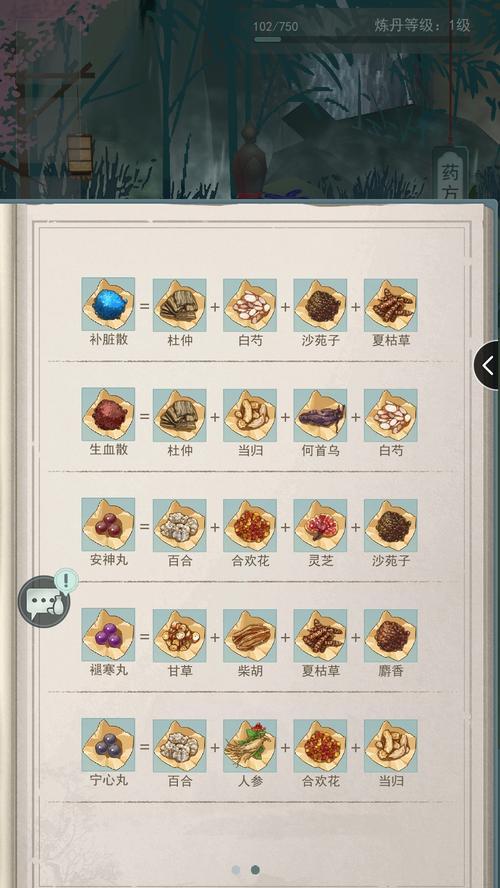Click the 102/750 experience progress bar
Viewport: 500px width, 888px height.
coord(362,40)
